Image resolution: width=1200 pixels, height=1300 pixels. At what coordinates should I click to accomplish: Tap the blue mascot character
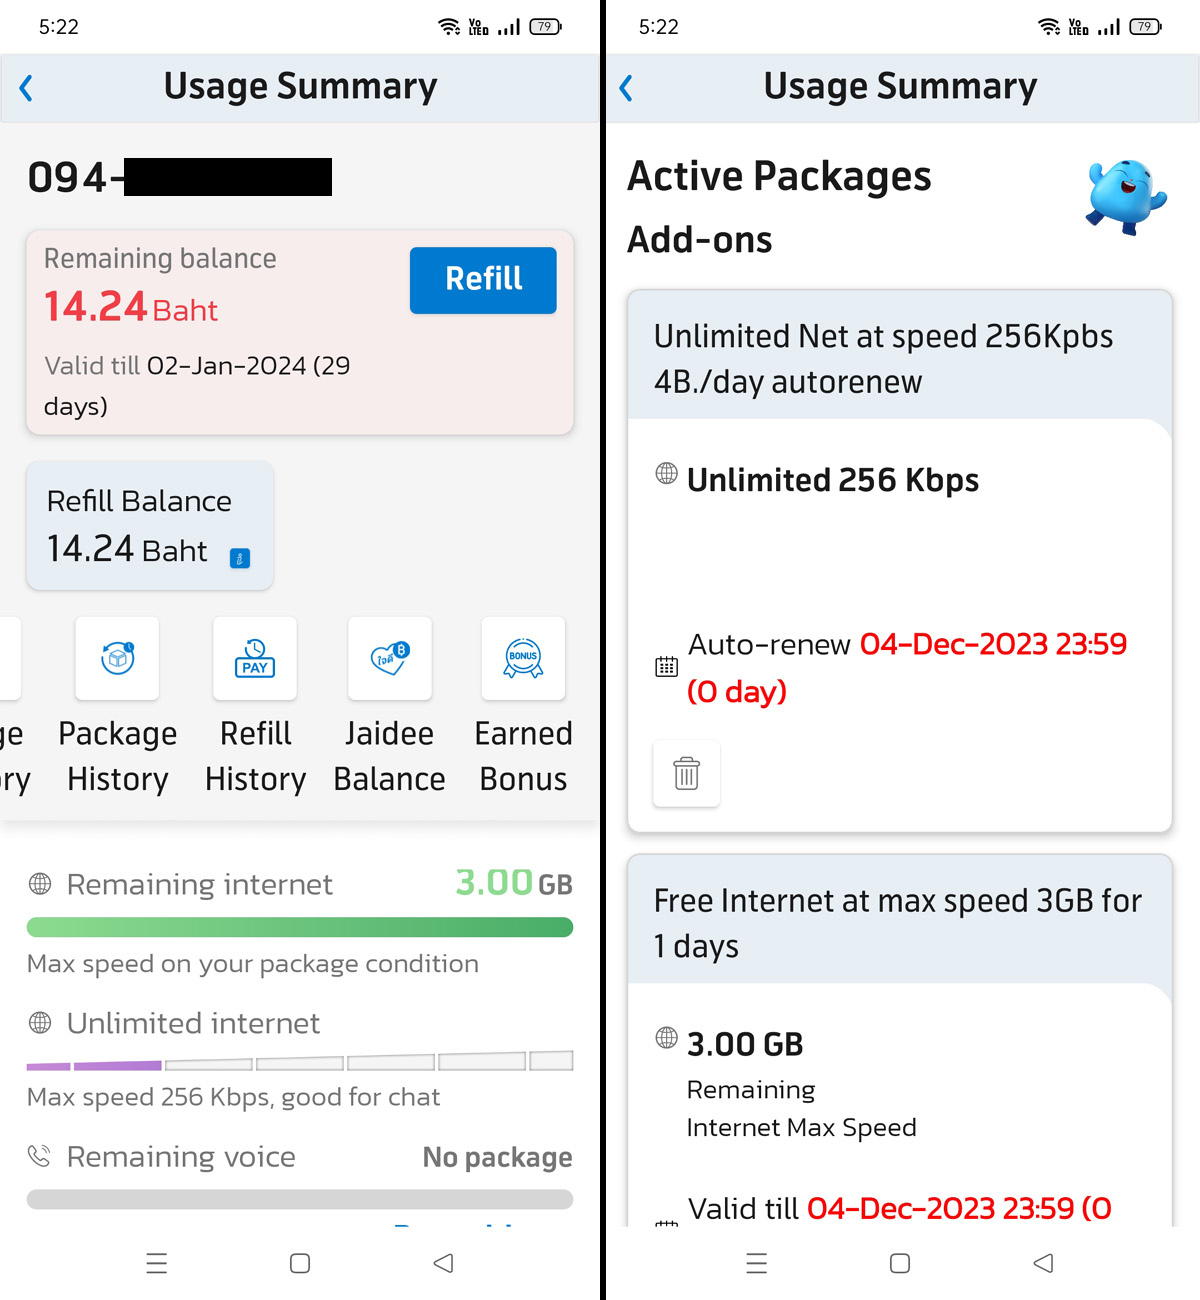(1126, 196)
